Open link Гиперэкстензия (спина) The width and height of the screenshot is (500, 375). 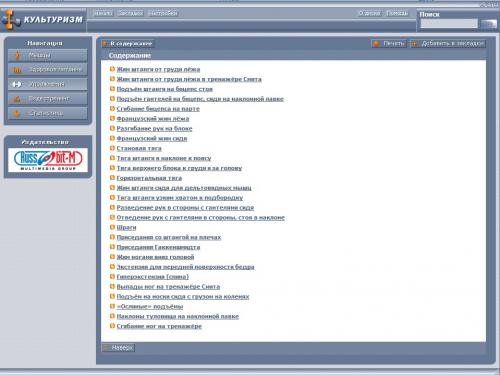tap(153, 277)
